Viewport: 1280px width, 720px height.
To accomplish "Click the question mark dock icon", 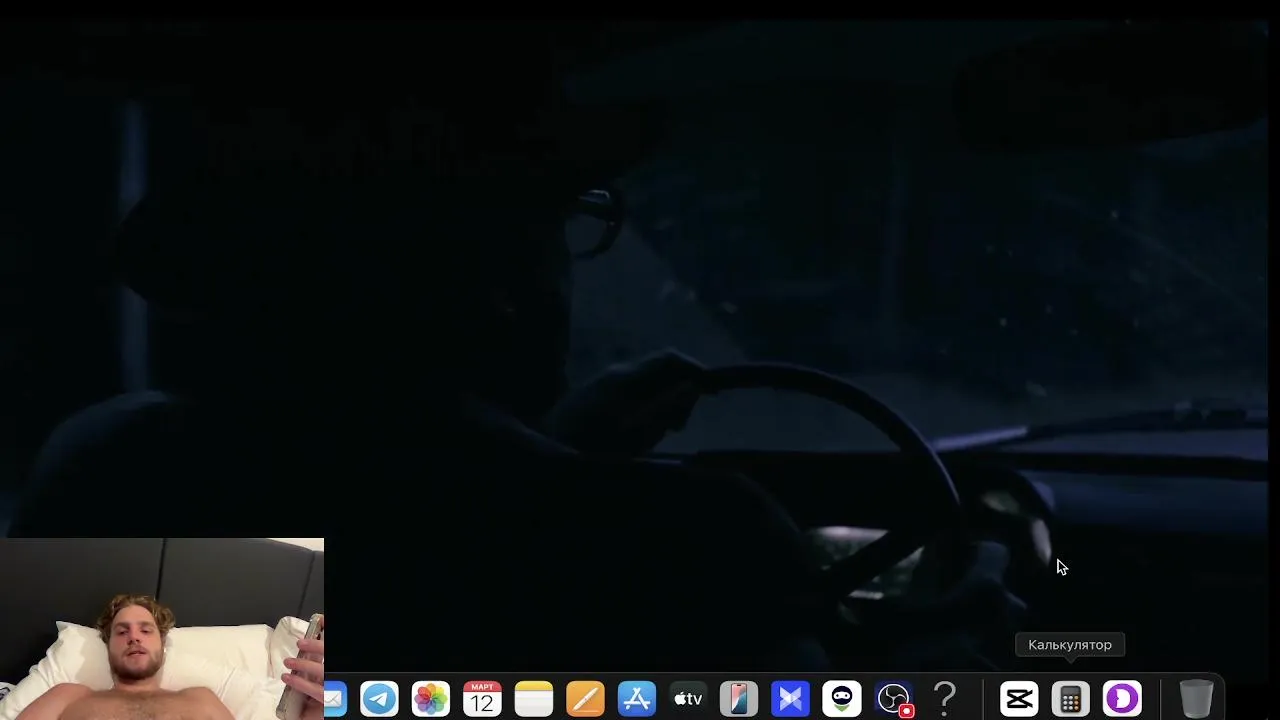I will click(x=945, y=698).
